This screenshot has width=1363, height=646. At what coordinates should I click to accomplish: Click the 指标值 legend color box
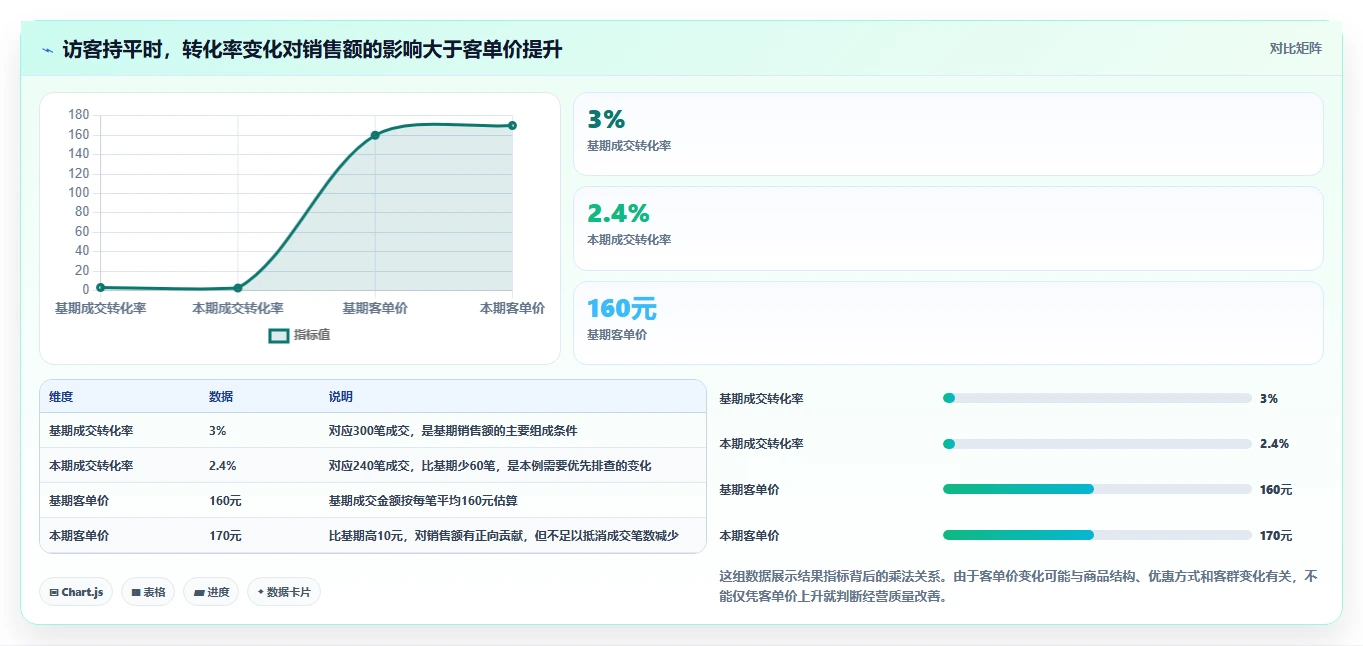pyautogui.click(x=279, y=335)
